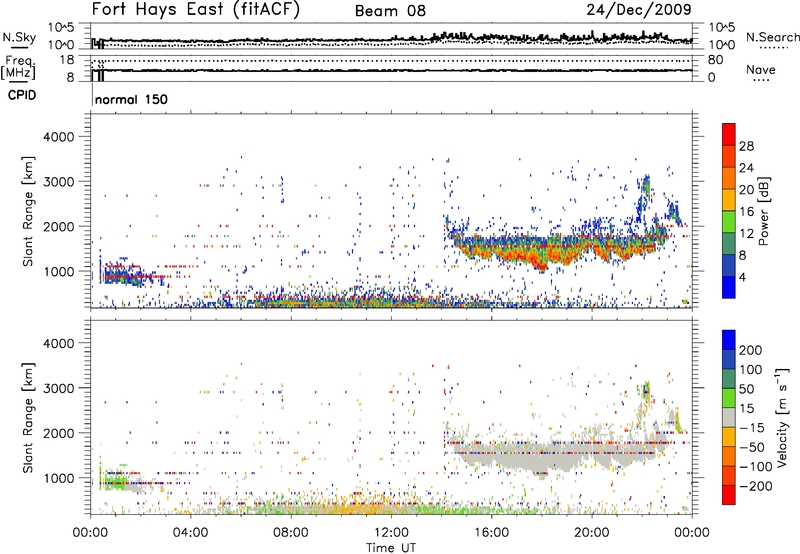
Task: Select the red top segment of Power color bar
Action: tap(729, 135)
